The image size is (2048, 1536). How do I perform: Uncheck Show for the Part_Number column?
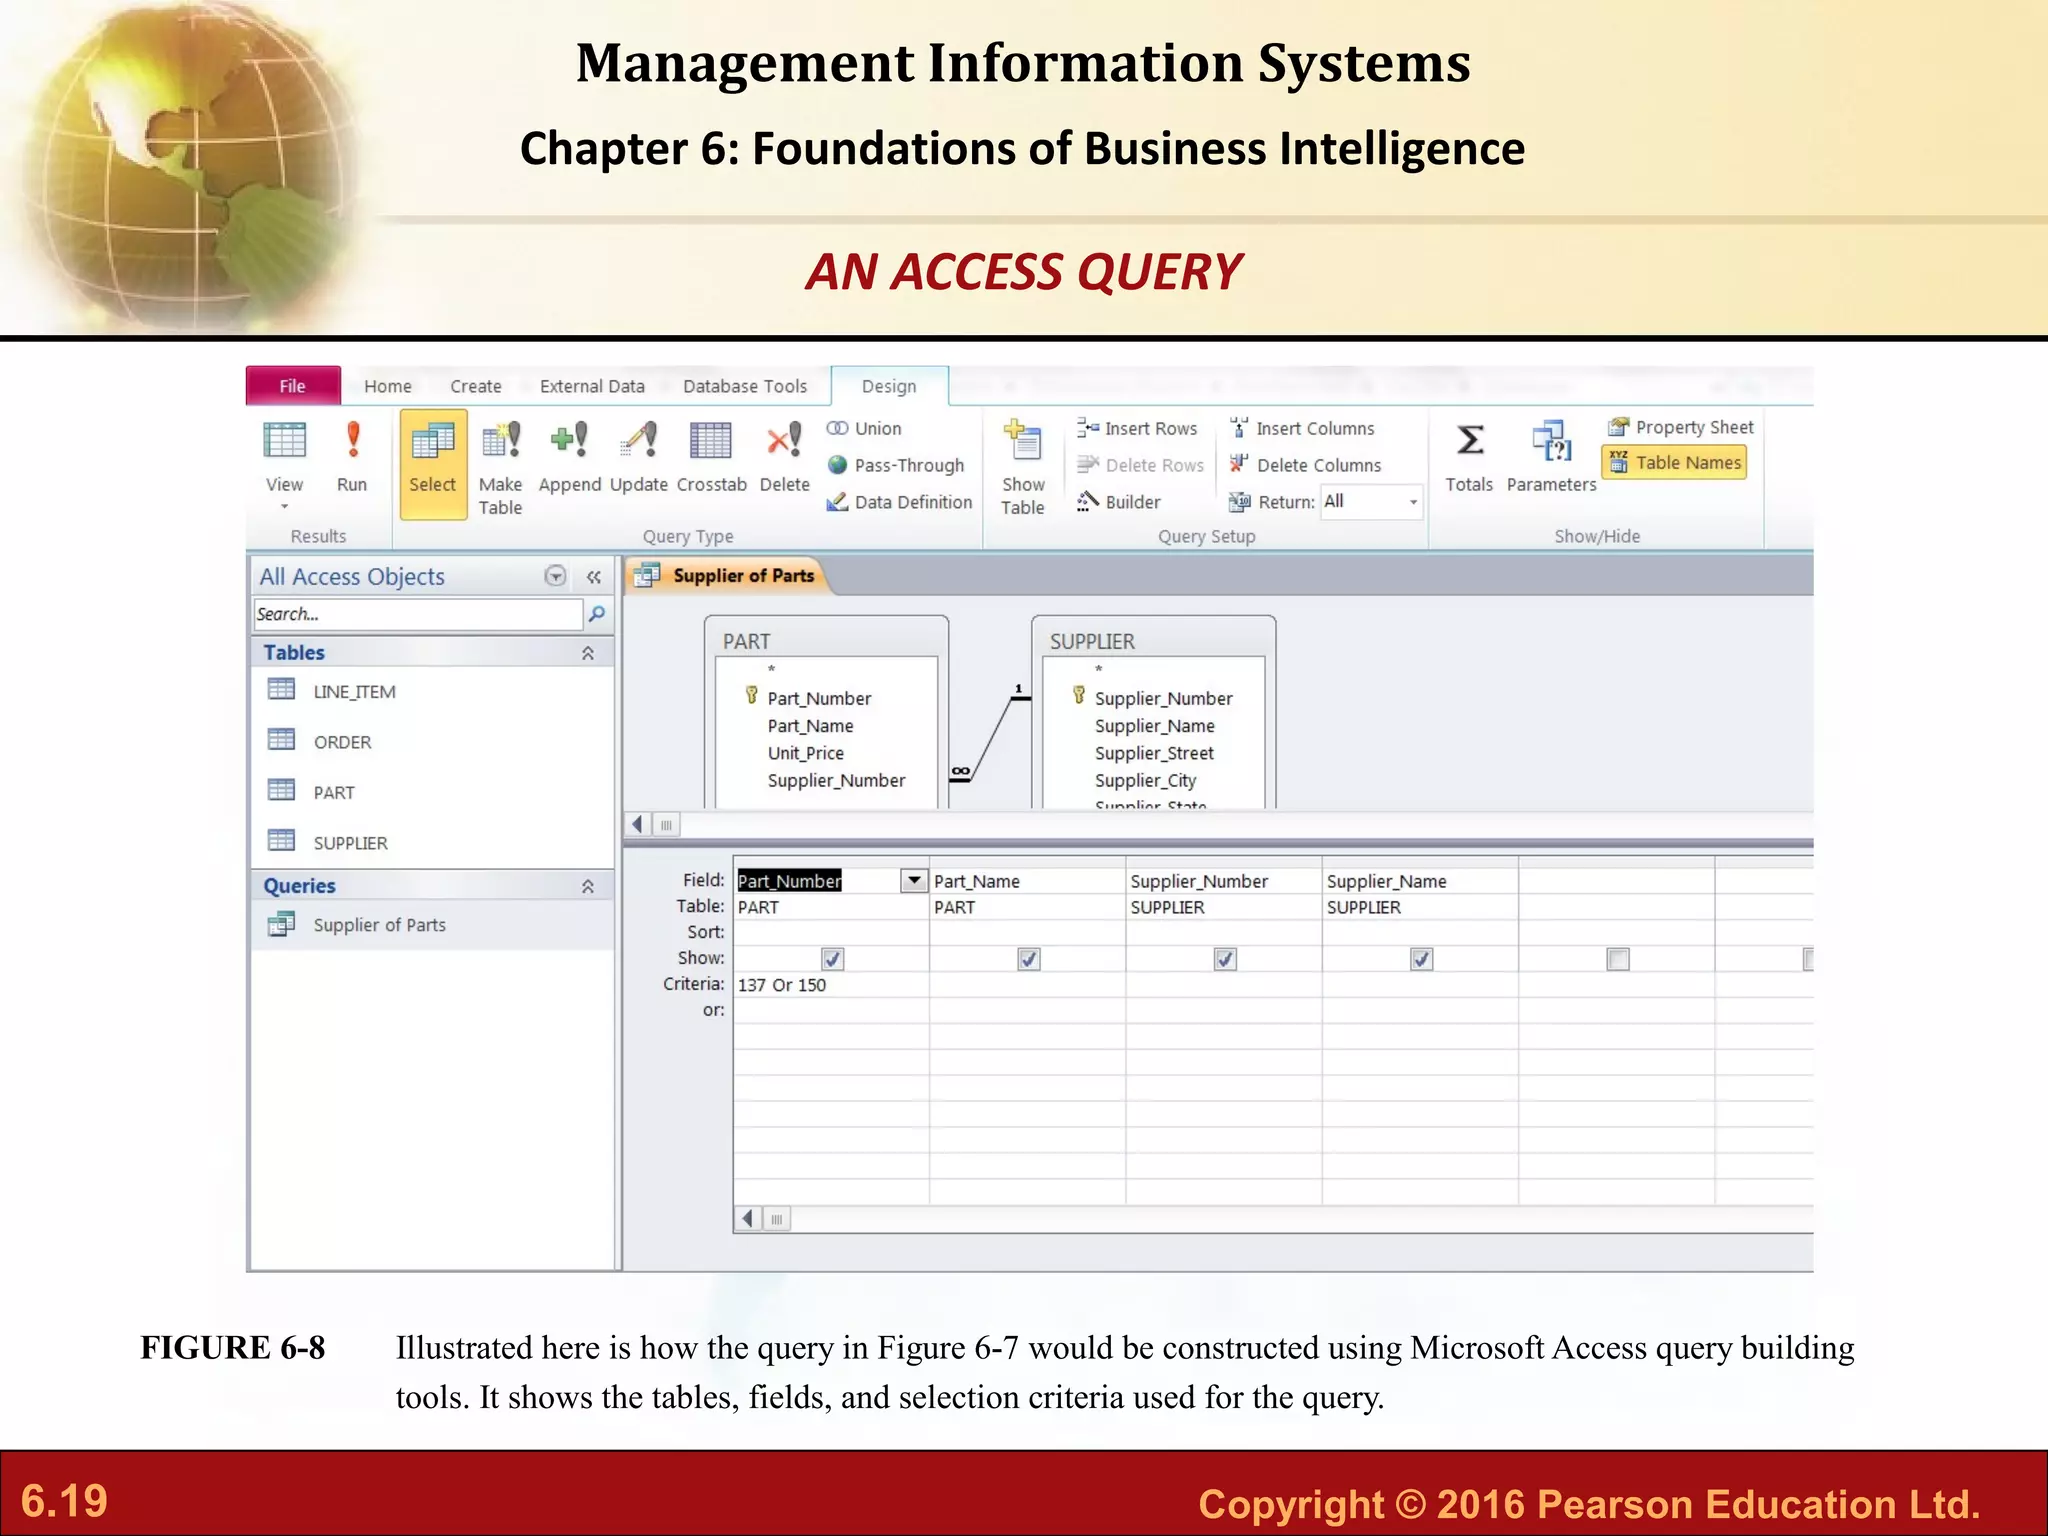832,959
